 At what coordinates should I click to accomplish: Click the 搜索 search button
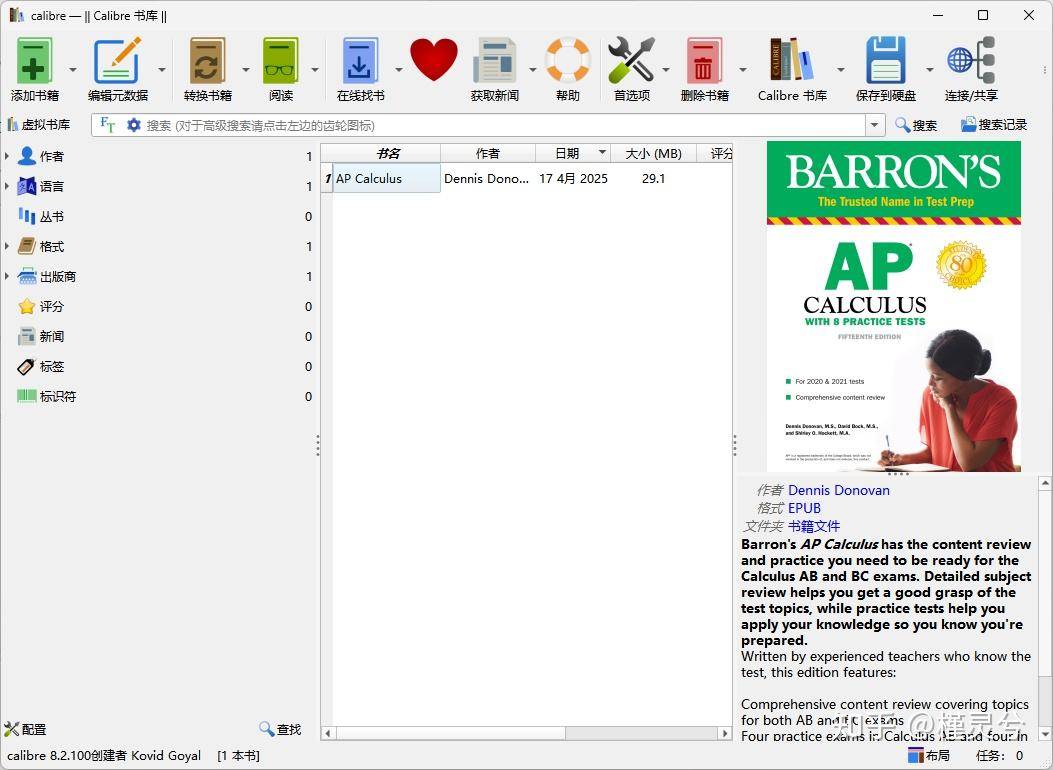coord(916,125)
